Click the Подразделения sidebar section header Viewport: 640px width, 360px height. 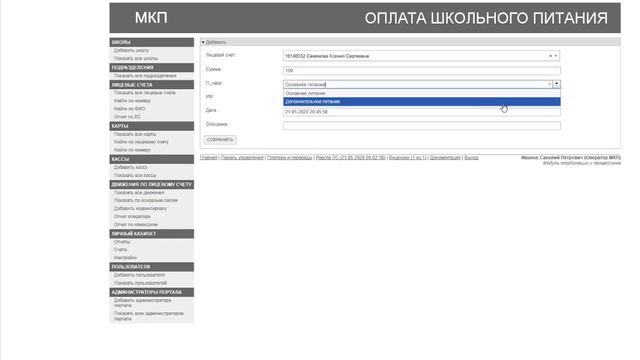(151, 67)
